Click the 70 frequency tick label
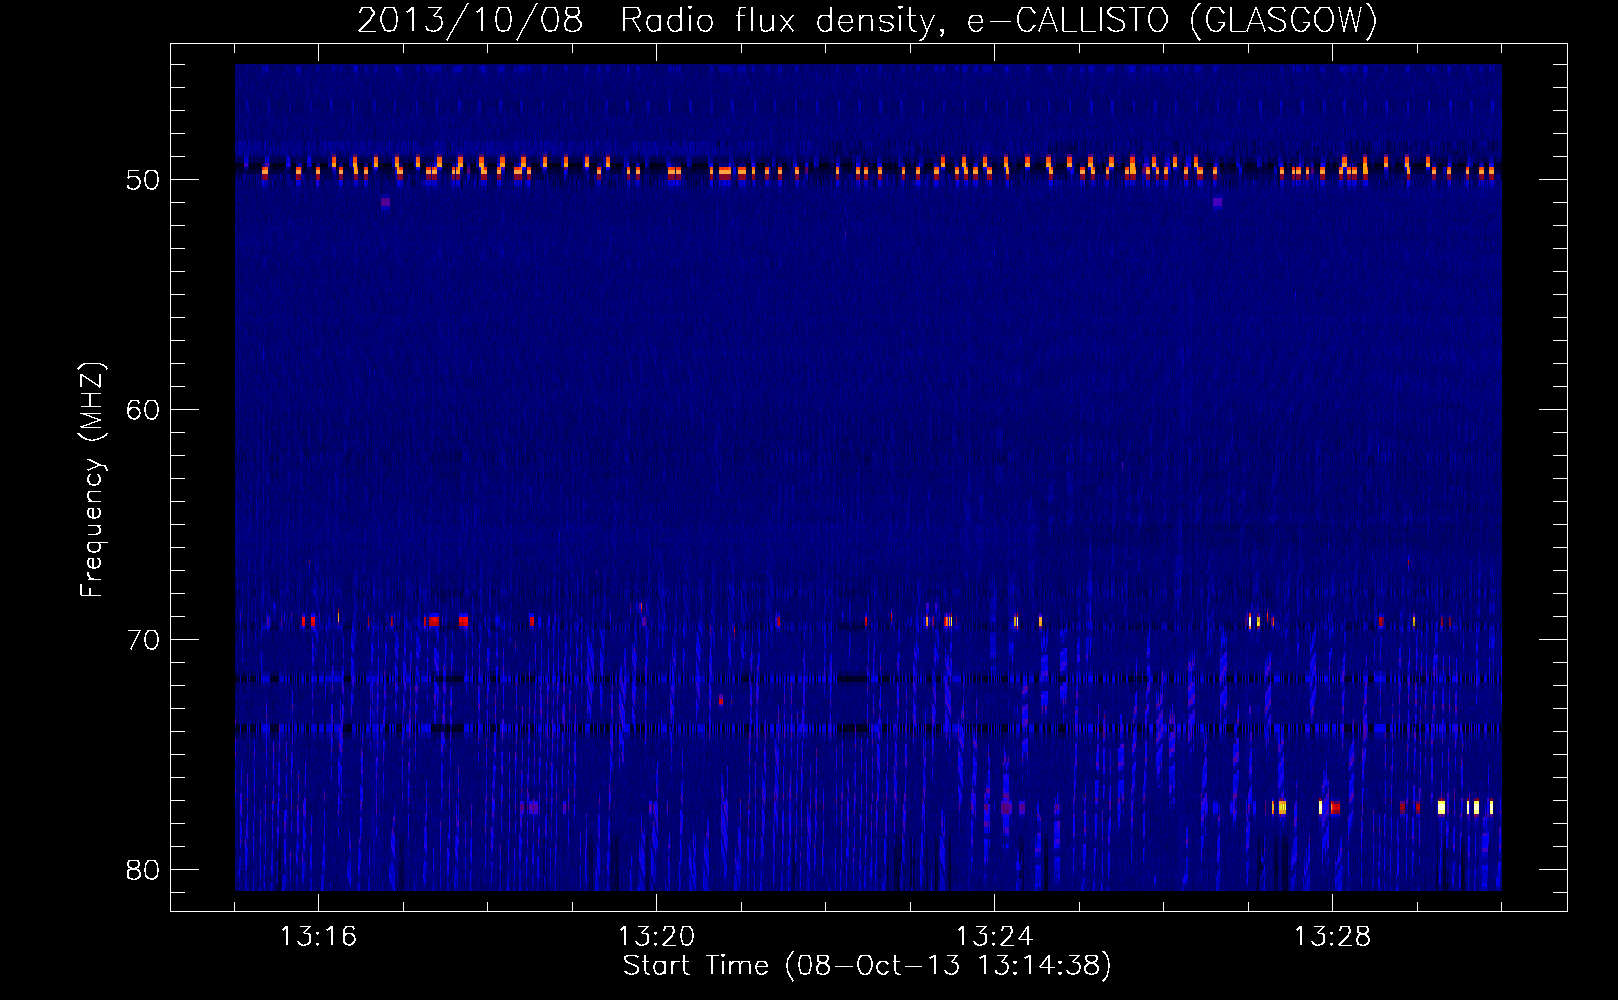 coord(143,640)
